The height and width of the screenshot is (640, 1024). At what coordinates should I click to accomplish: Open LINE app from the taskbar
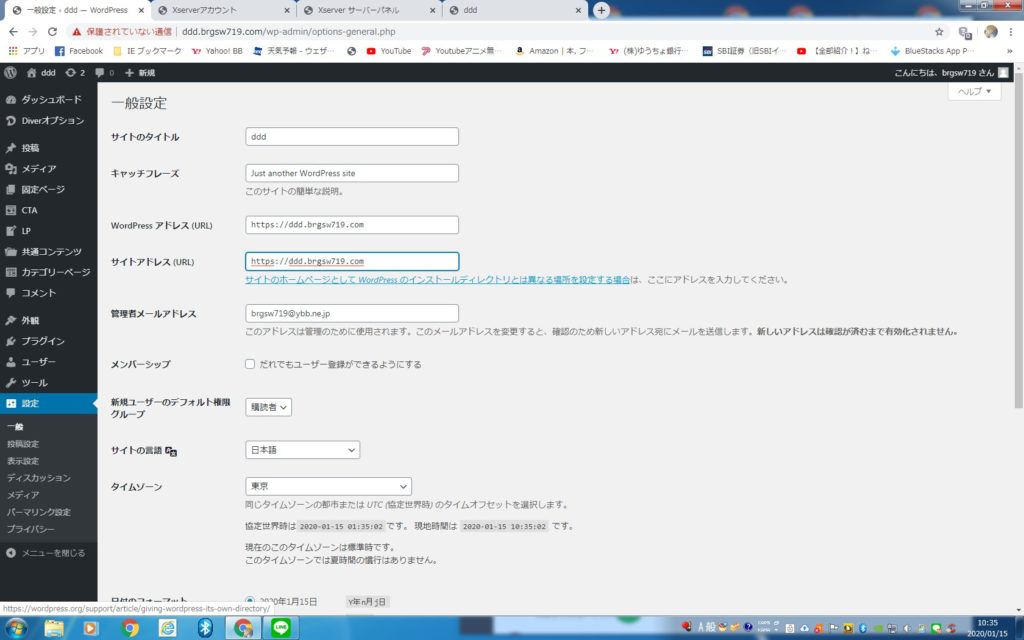(x=279, y=627)
